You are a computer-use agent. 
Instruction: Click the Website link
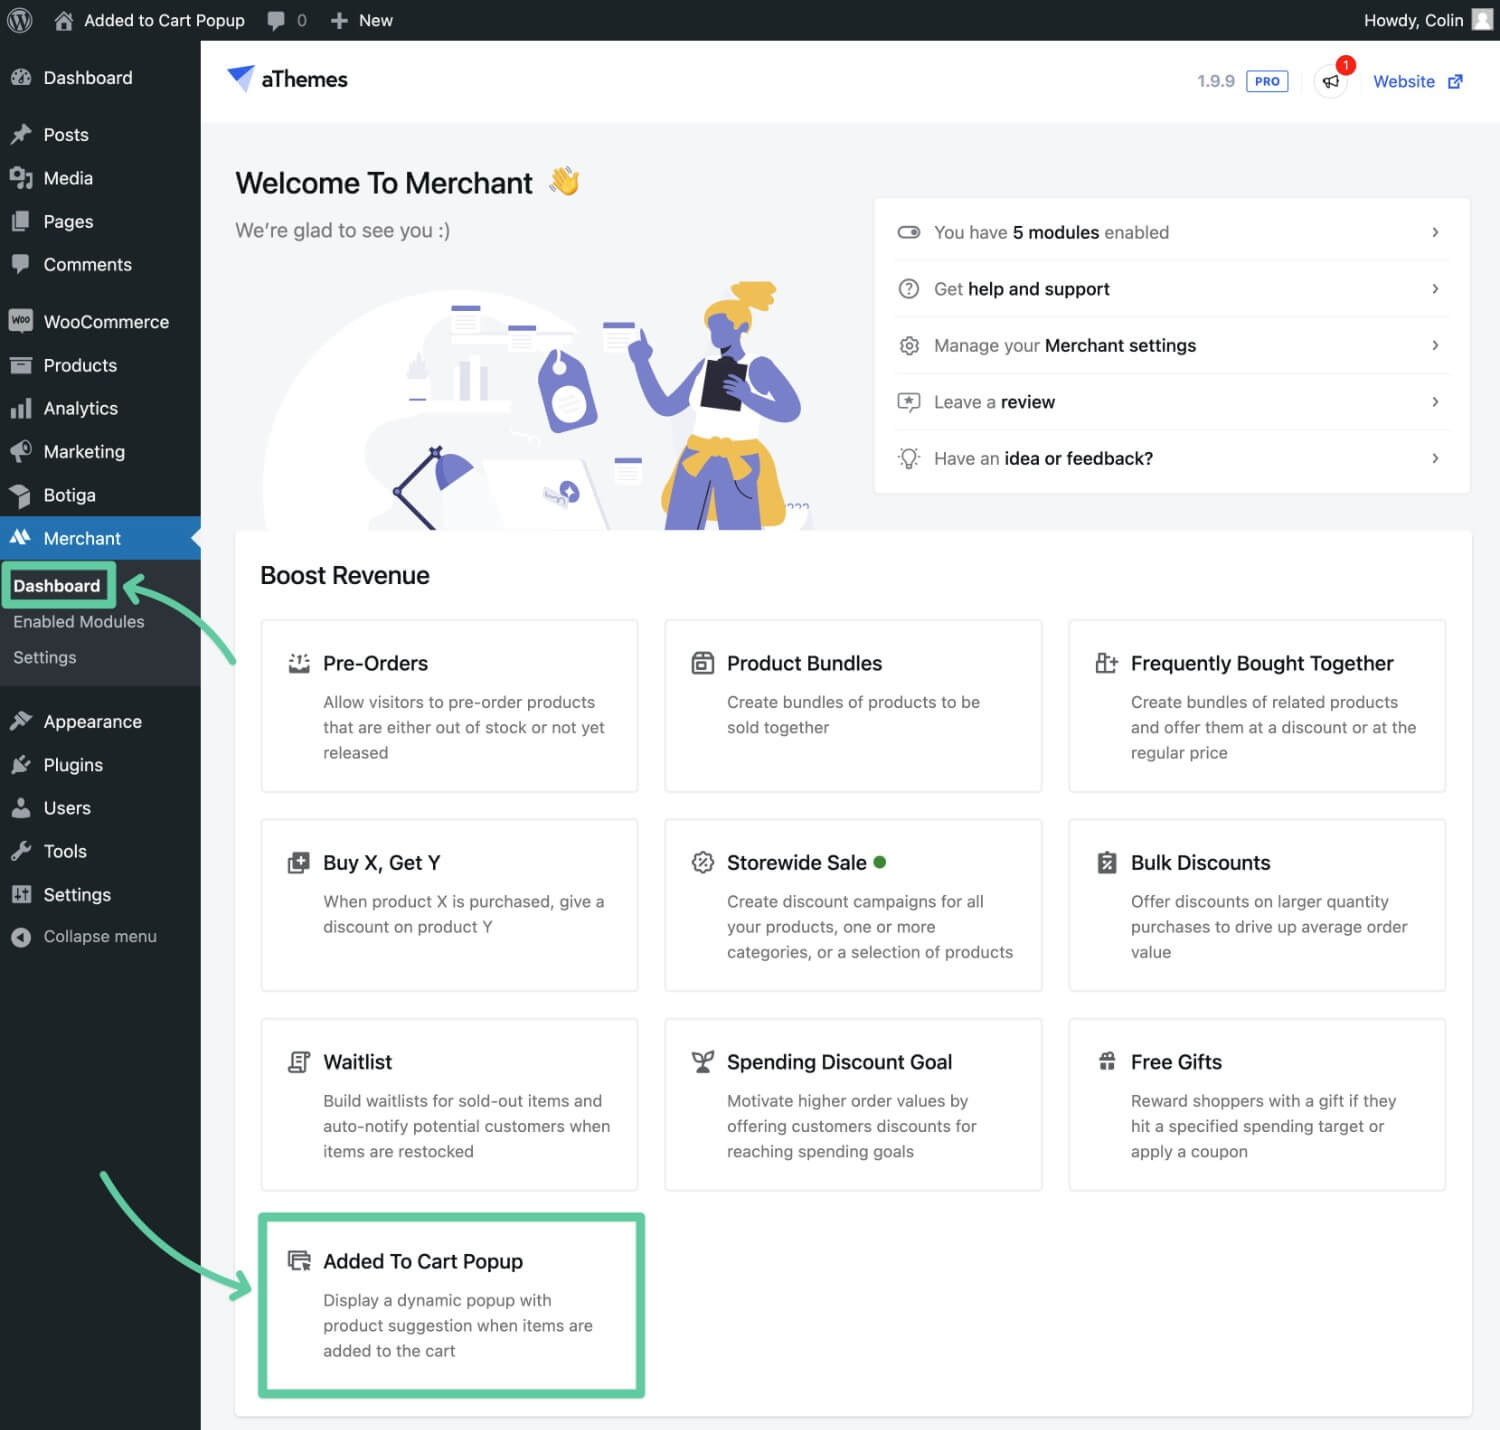(1403, 82)
